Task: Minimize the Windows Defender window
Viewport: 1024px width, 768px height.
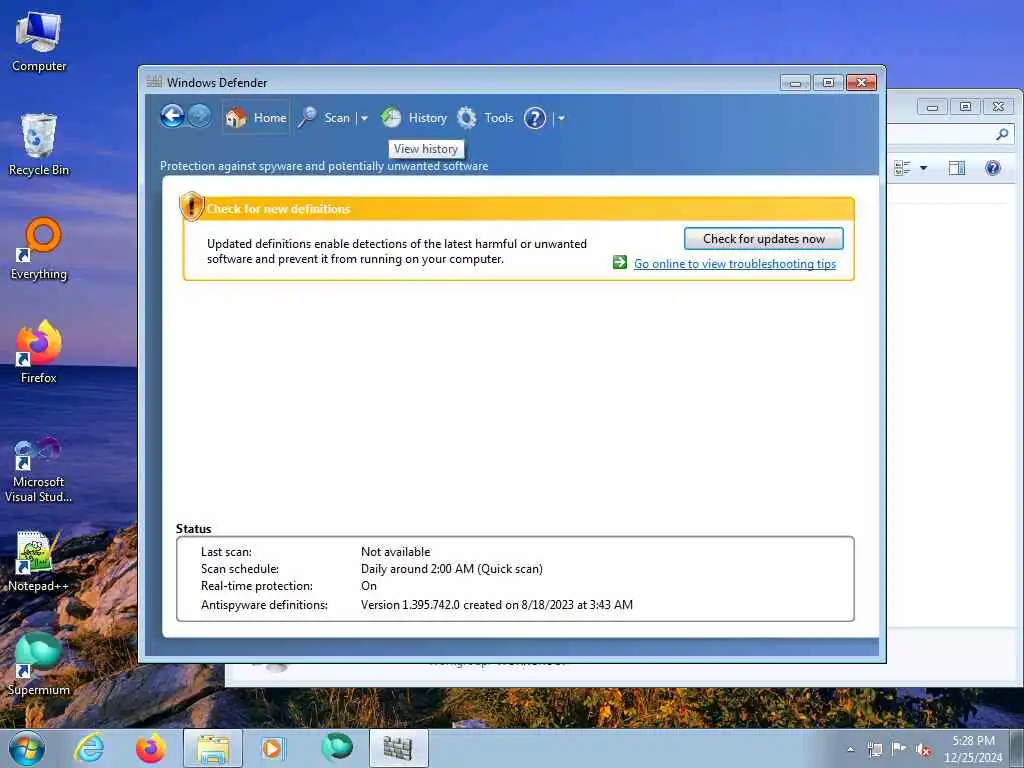Action: tap(795, 83)
